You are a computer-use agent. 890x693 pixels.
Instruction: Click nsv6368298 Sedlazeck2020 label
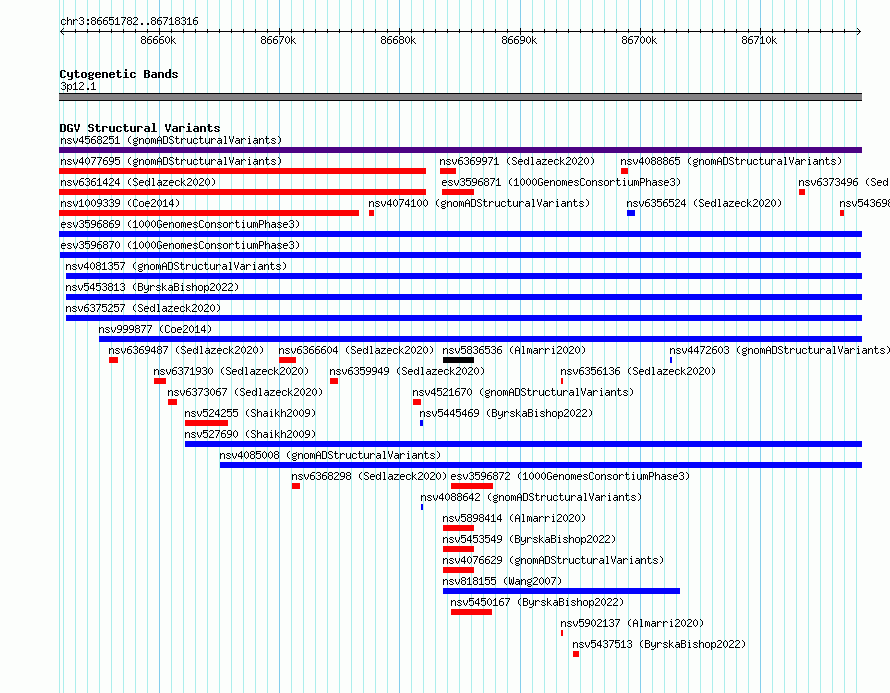pos(369,476)
